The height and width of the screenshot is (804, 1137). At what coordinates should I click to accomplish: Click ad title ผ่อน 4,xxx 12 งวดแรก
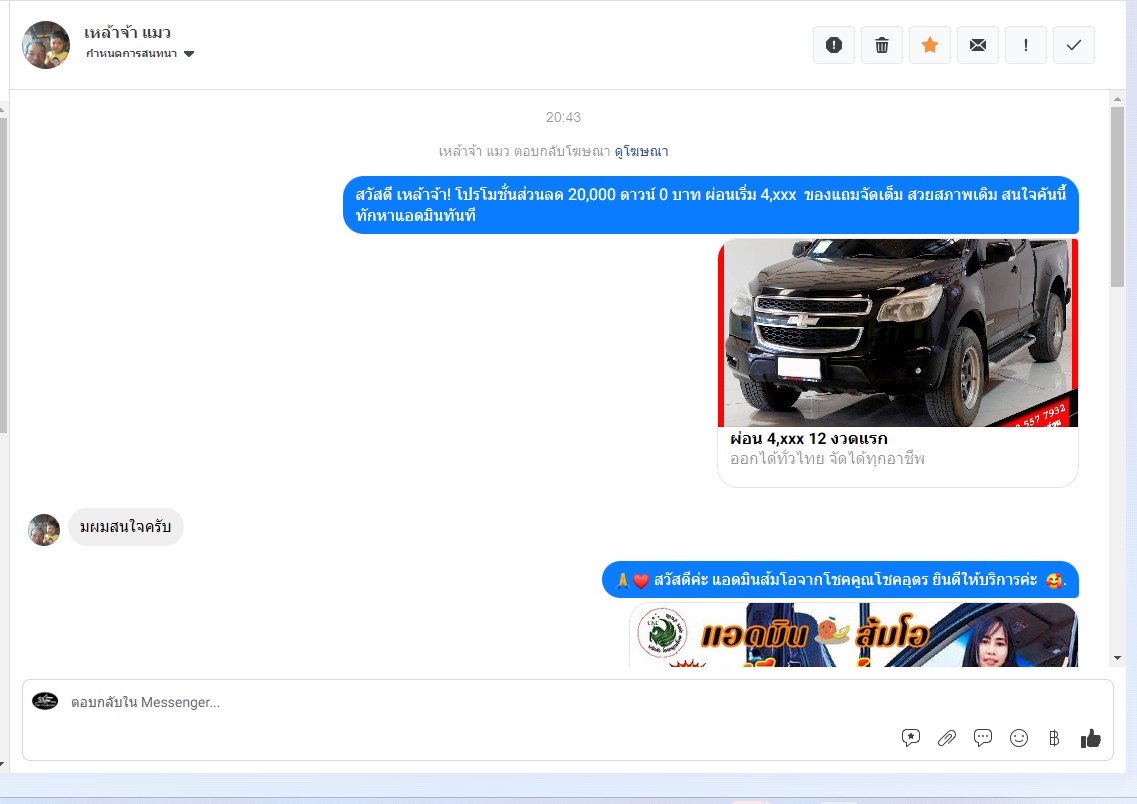(809, 439)
